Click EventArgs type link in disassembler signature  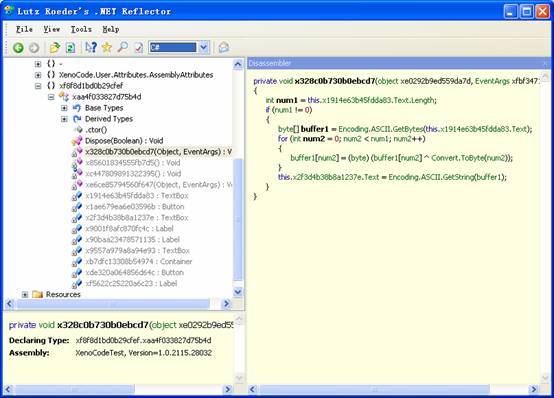coord(492,81)
